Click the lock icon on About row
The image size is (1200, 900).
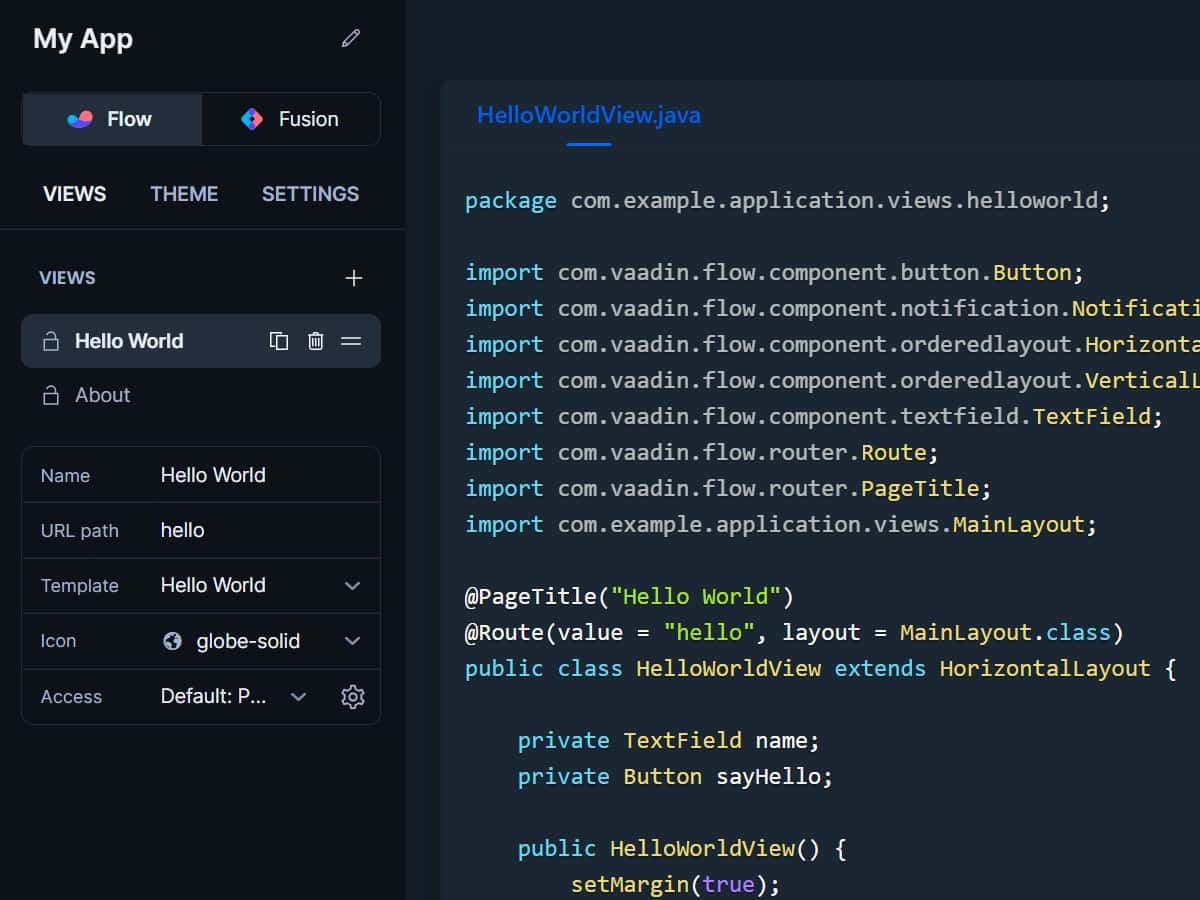pyautogui.click(x=50, y=395)
